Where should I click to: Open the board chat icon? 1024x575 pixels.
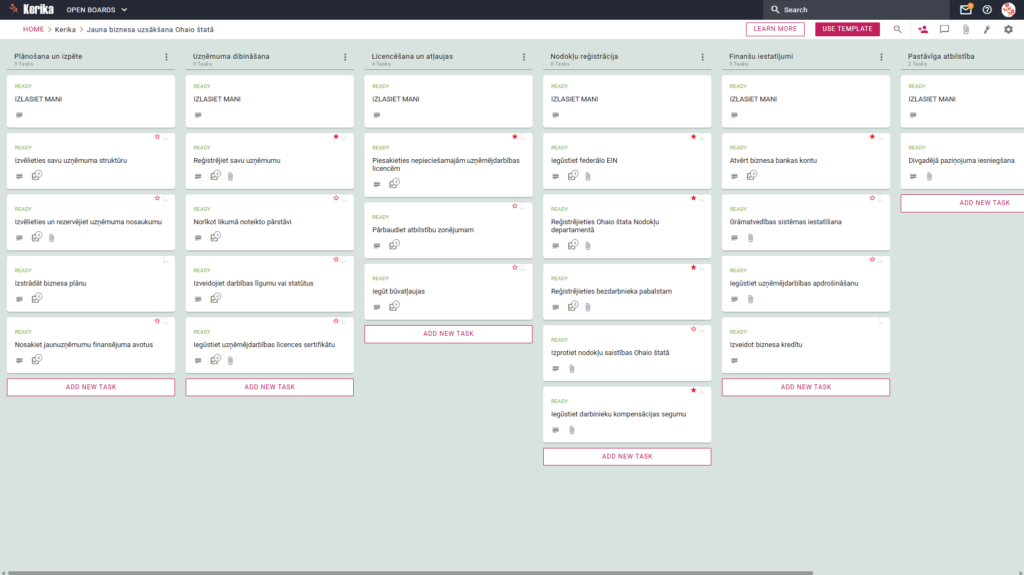point(944,29)
